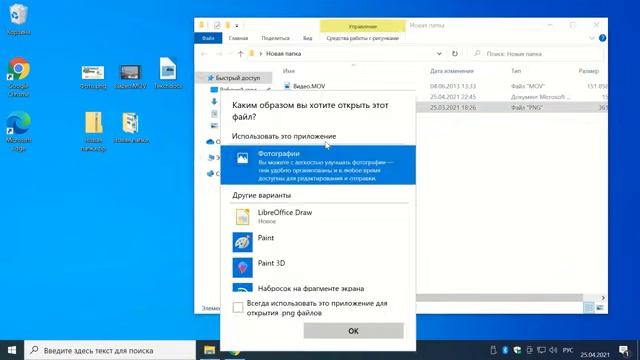Choose Набросок на фрагменте экрана app

coord(318,287)
